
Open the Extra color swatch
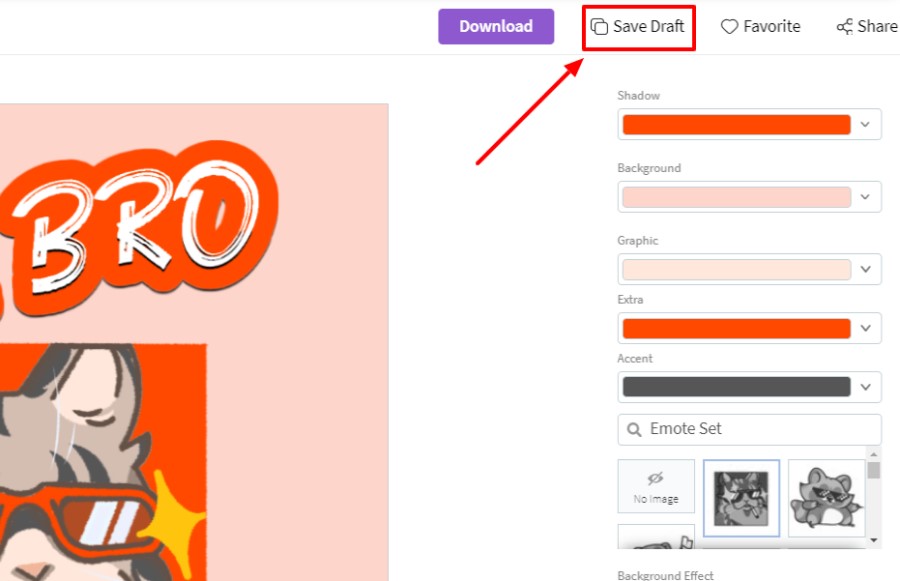(x=736, y=328)
